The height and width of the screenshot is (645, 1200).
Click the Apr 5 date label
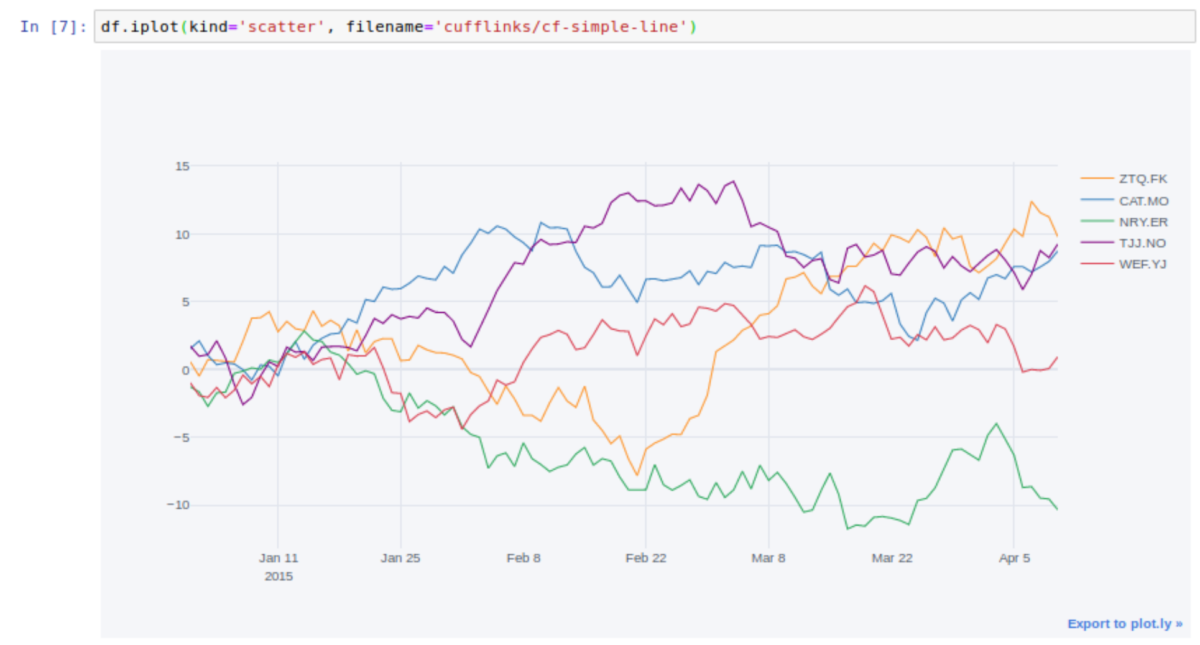click(x=1014, y=558)
